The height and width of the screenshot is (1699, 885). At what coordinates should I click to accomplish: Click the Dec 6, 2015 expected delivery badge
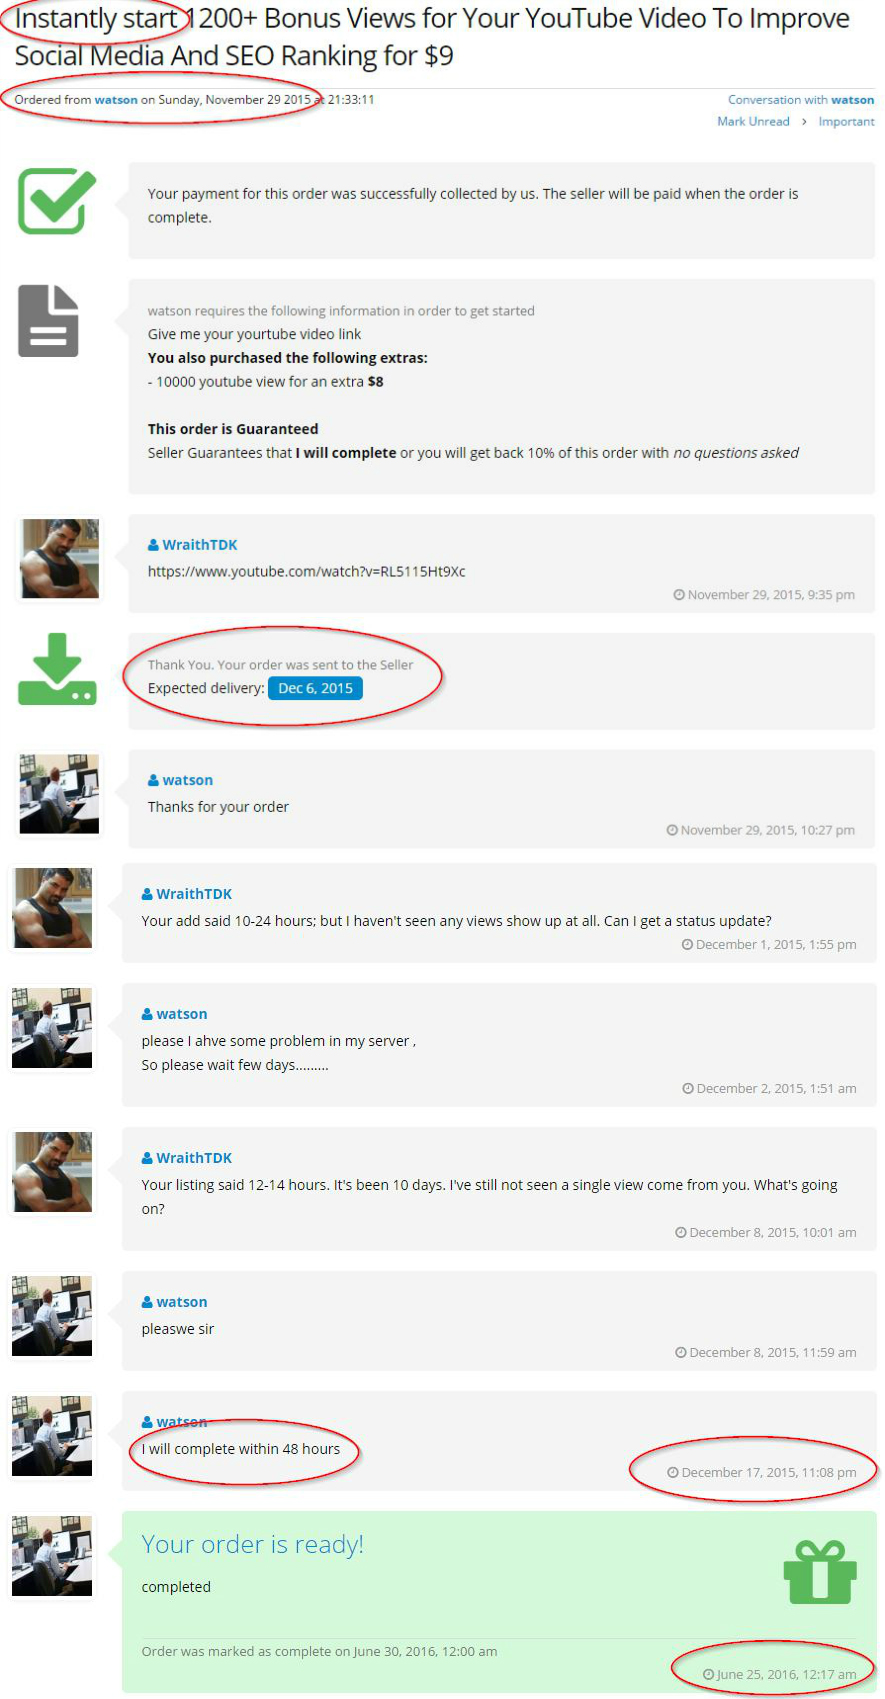coord(315,688)
